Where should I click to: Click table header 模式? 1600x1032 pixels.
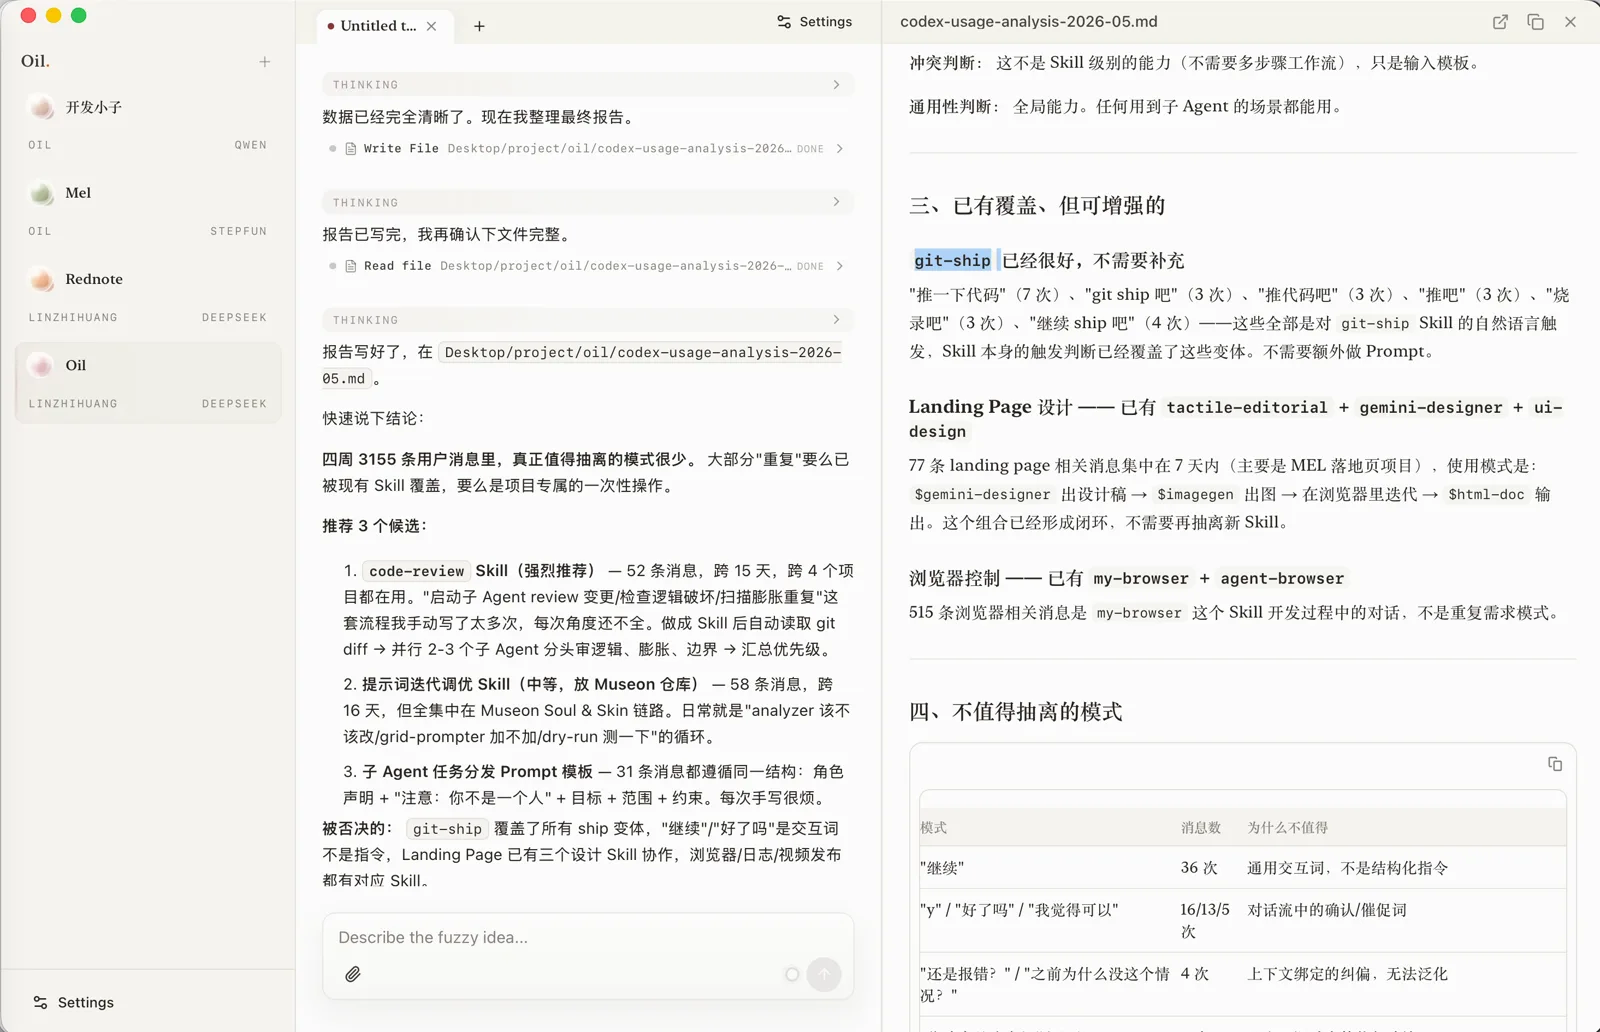tap(933, 827)
